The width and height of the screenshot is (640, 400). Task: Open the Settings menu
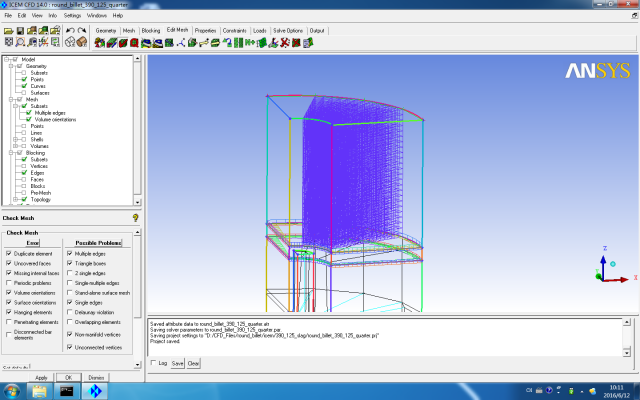73,16
